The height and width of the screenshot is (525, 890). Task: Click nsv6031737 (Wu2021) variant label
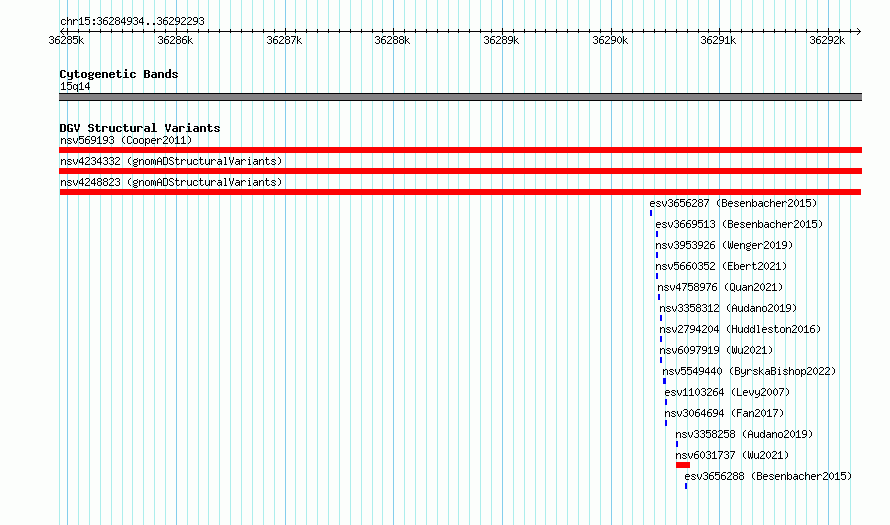click(x=732, y=455)
